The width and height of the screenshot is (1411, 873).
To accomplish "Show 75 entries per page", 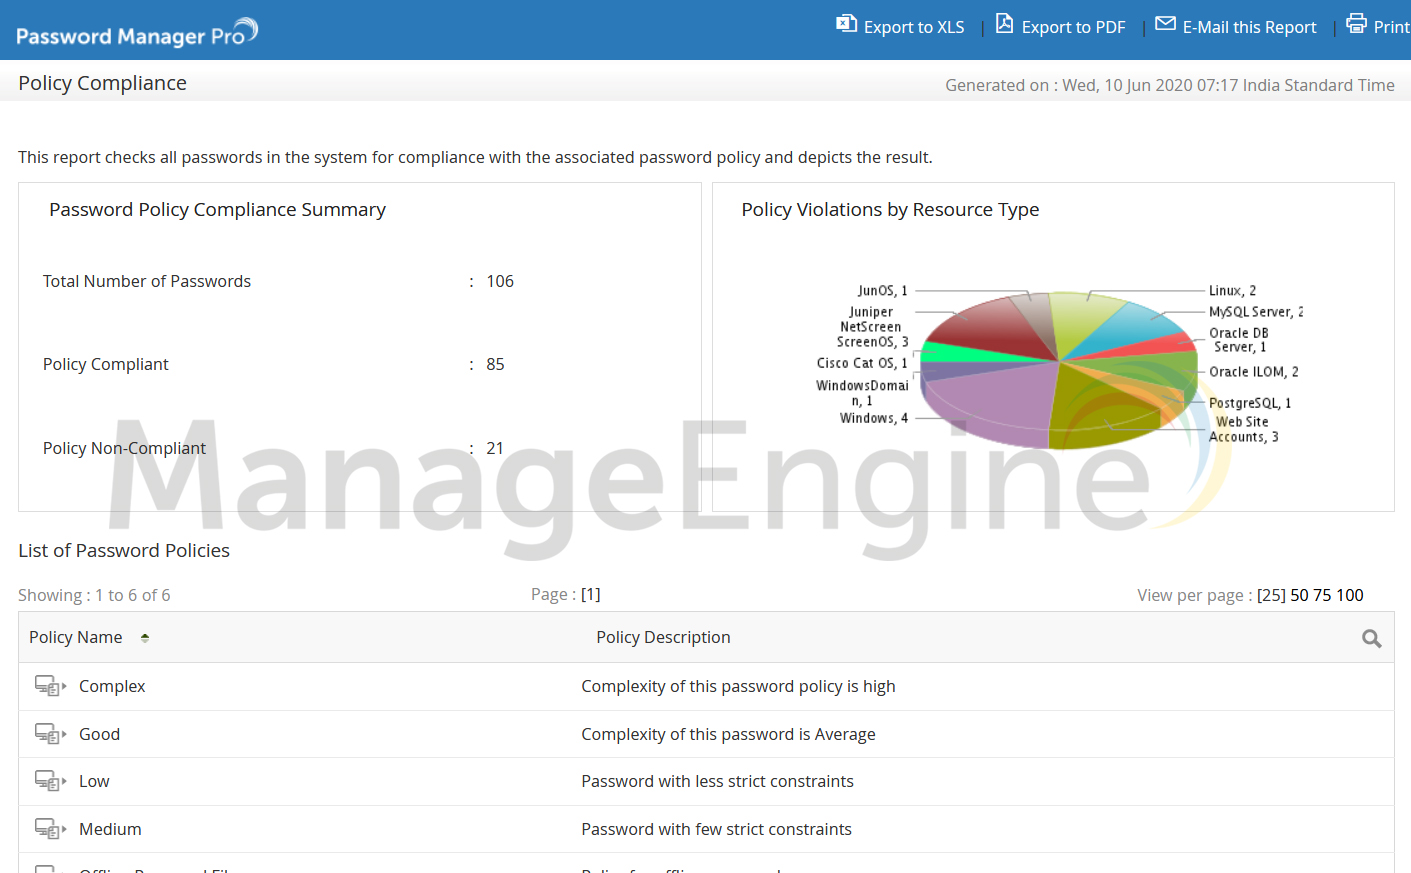I will tap(1322, 595).
